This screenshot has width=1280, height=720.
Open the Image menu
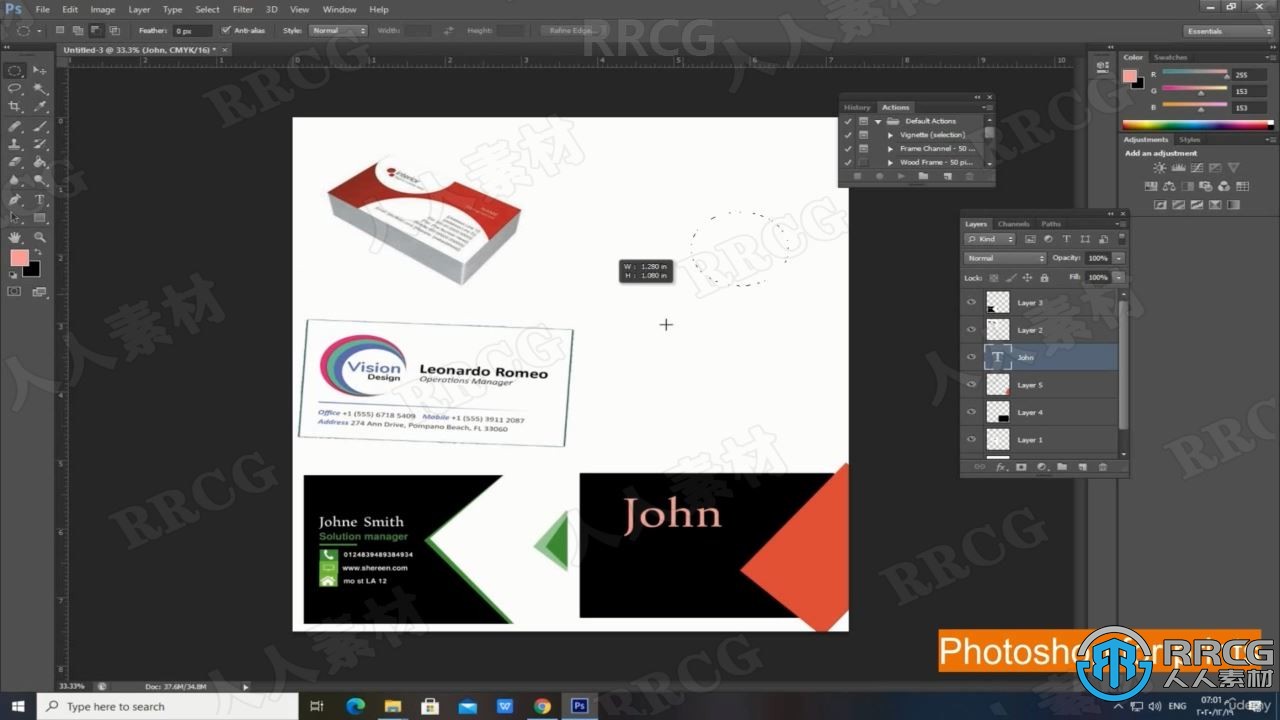[x=103, y=9]
